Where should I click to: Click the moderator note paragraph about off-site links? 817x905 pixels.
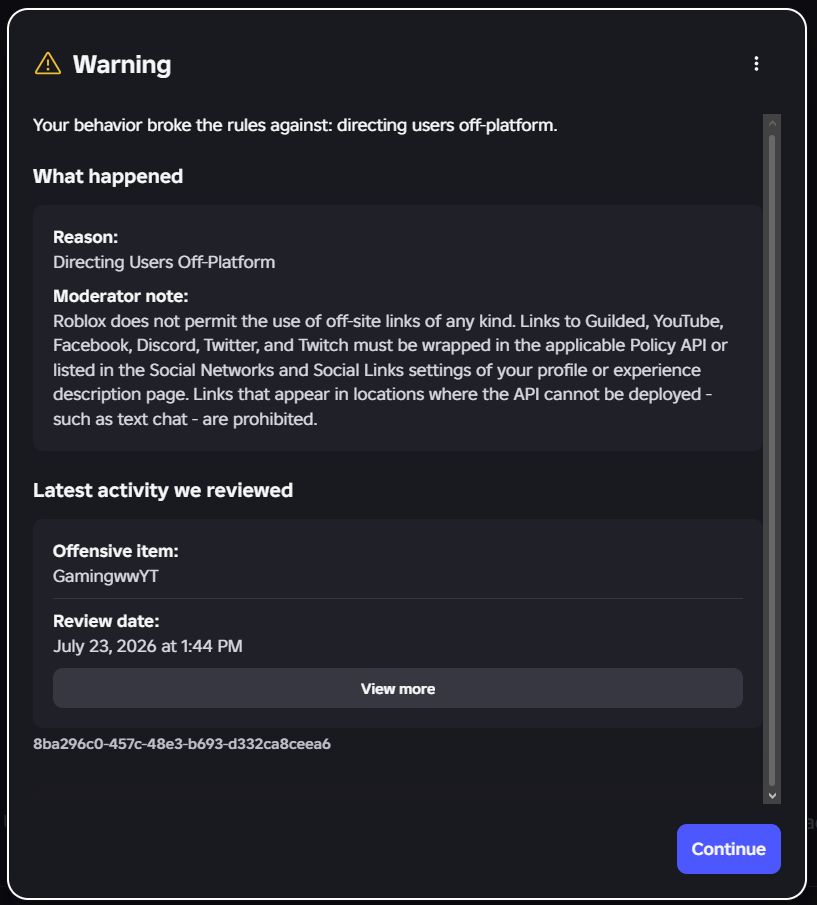coord(390,370)
